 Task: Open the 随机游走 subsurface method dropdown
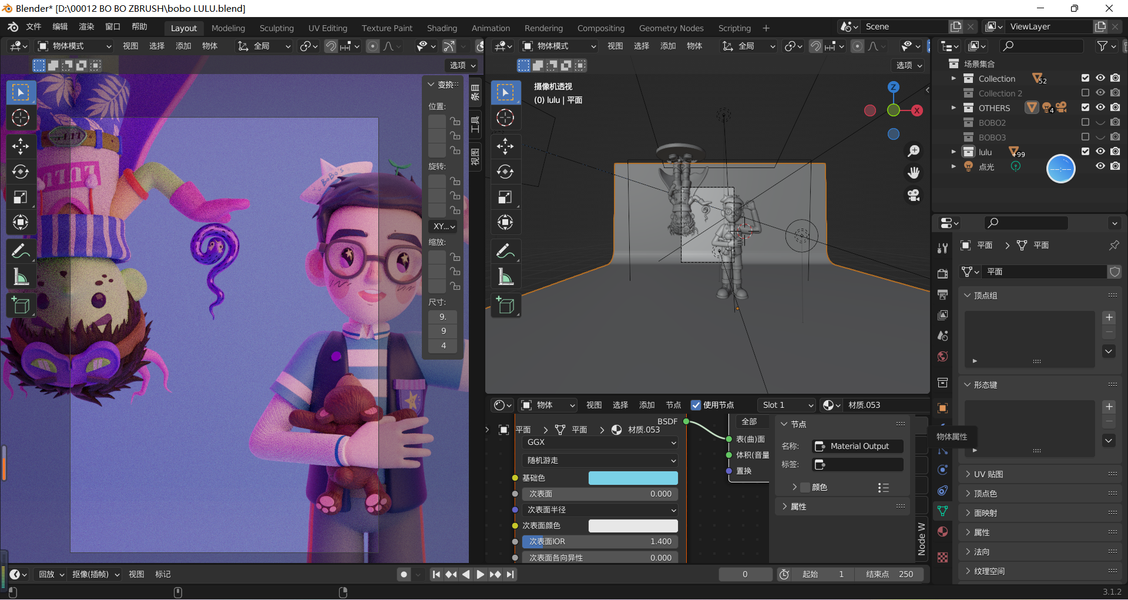(600, 460)
